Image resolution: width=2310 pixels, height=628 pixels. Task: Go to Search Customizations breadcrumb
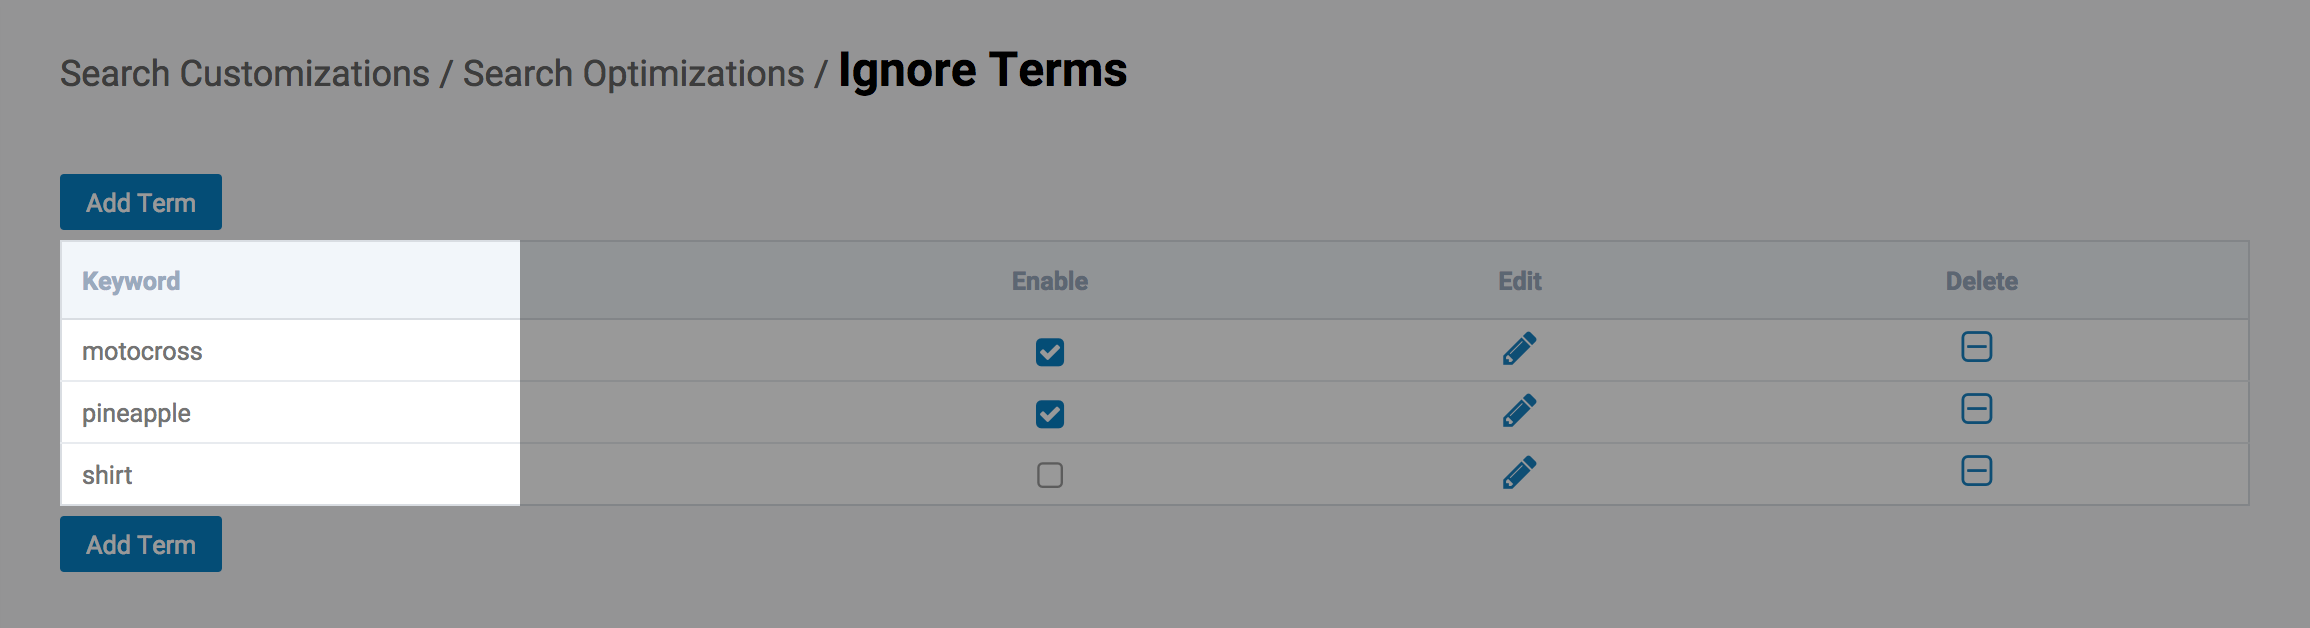coord(245,74)
